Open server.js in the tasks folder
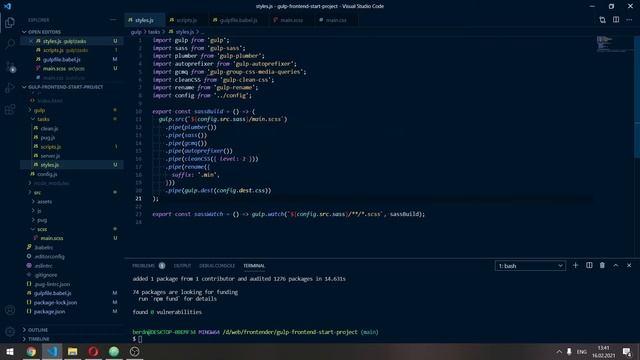This screenshot has height=360, width=640. [x=50, y=156]
